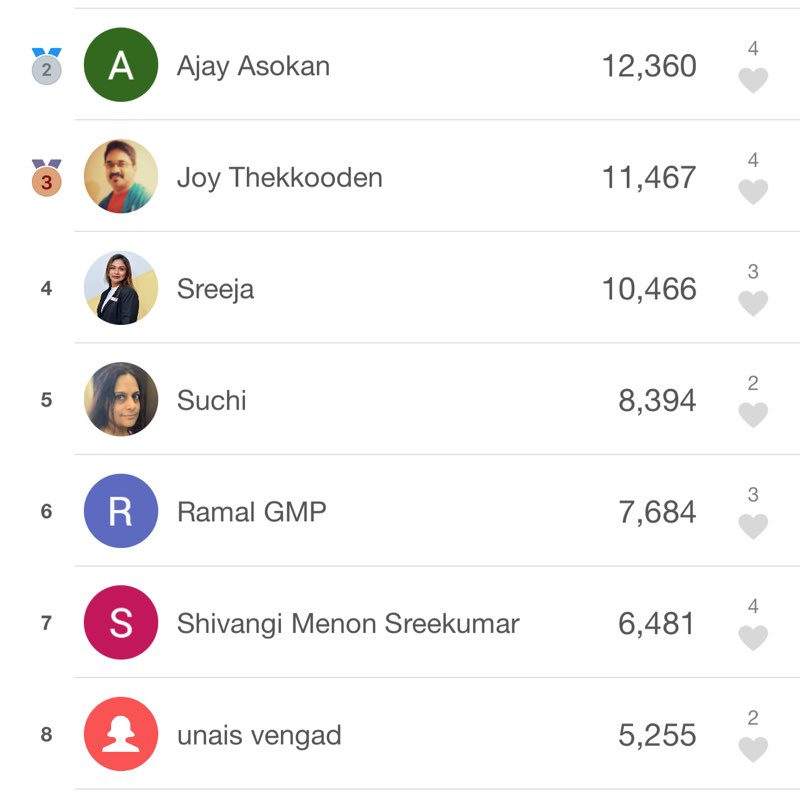
Task: Select the unais vengad name
Action: pos(259,736)
